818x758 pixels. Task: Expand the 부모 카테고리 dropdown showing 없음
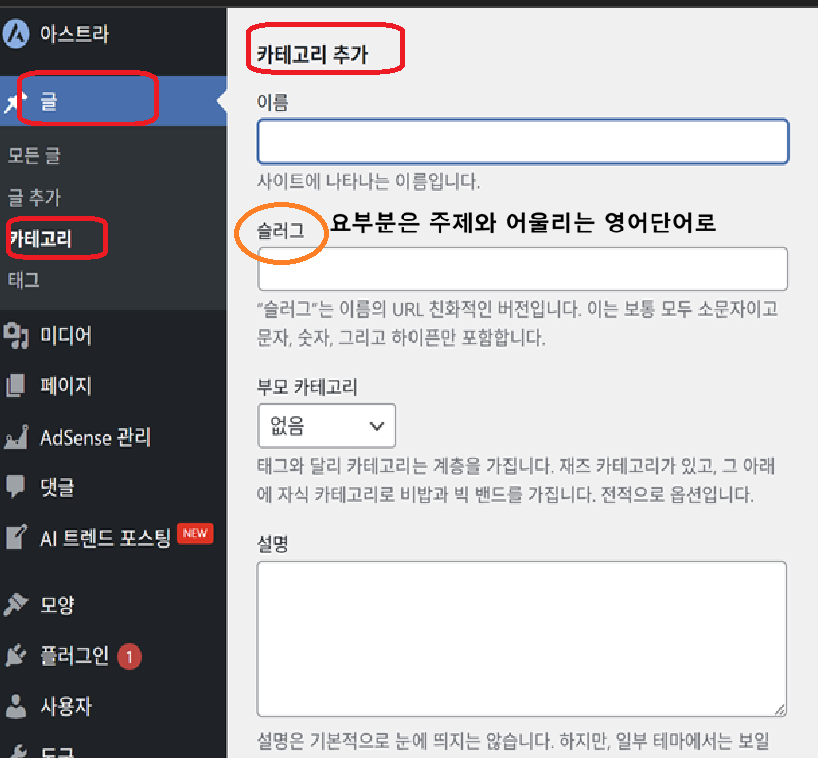[326, 426]
